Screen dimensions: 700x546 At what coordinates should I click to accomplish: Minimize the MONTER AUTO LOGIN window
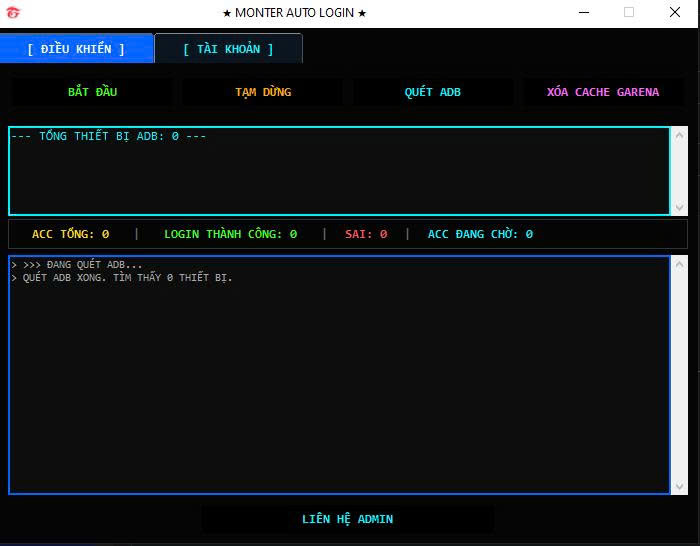584,13
